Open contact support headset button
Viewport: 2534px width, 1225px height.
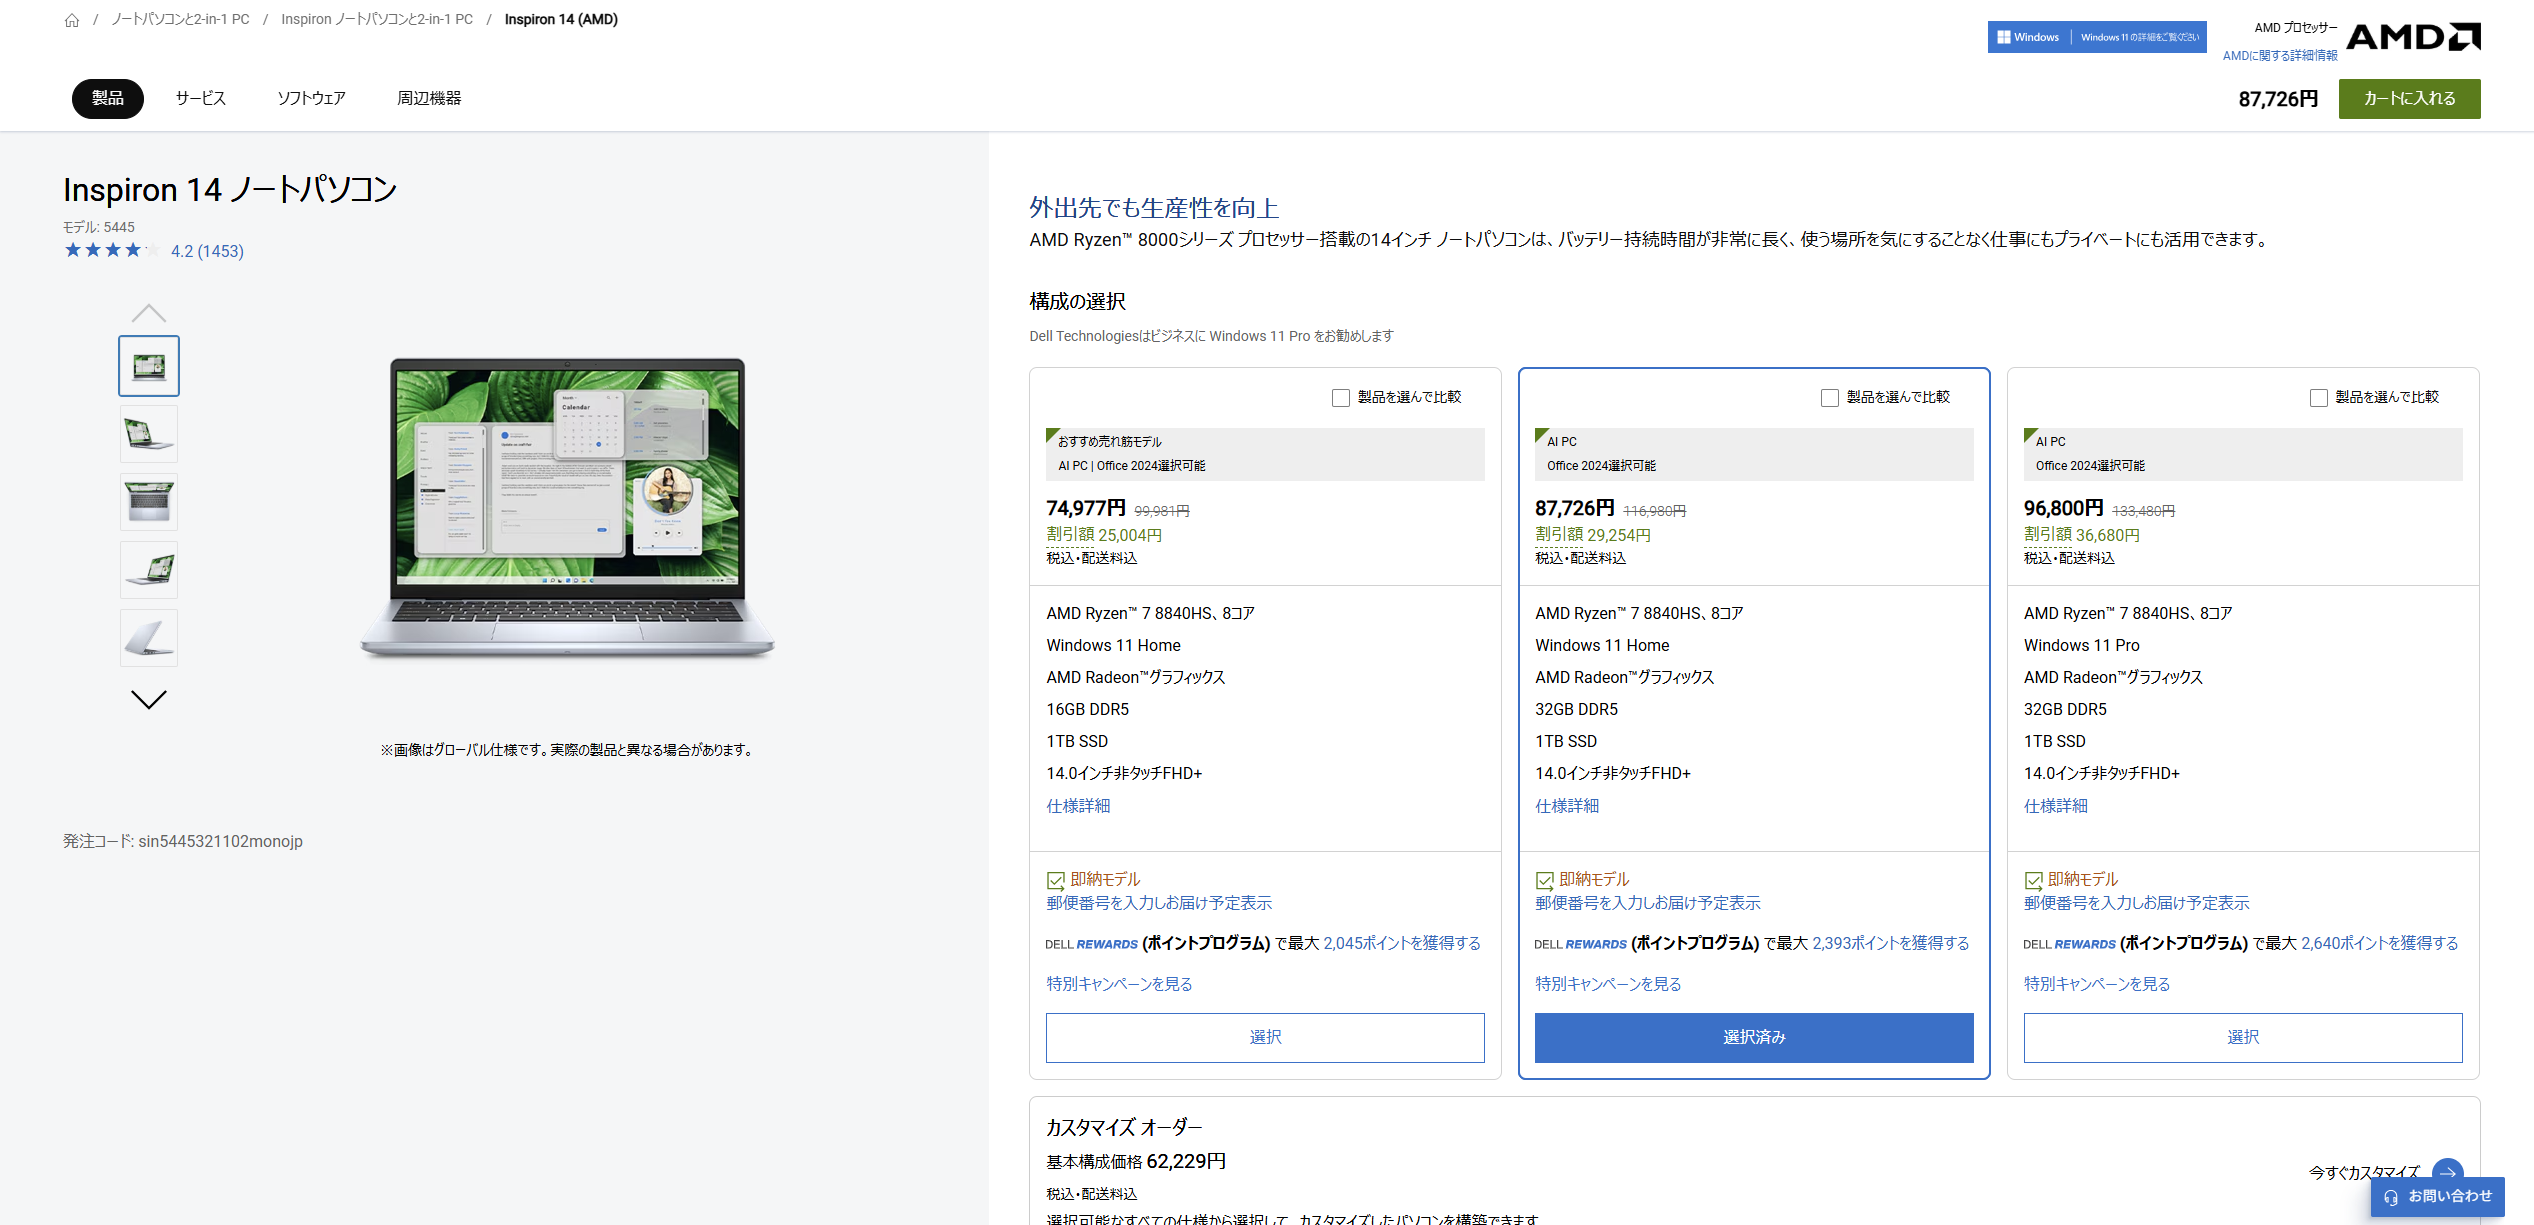pyautogui.click(x=2437, y=1196)
